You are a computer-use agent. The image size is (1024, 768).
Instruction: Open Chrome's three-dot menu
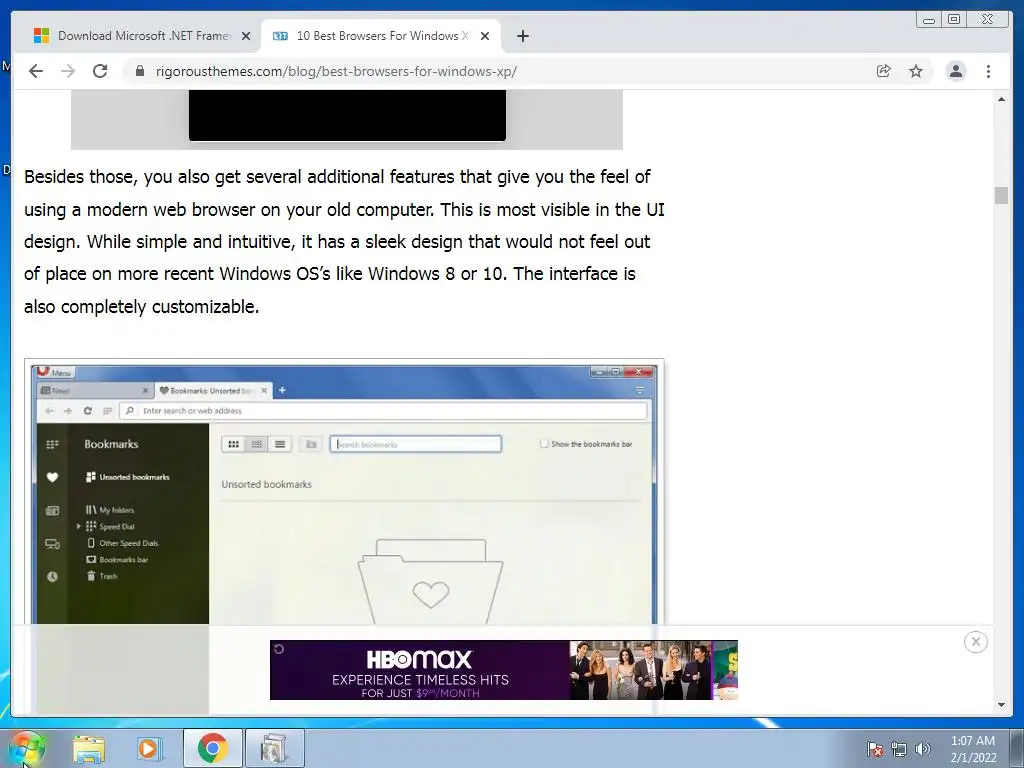click(988, 71)
